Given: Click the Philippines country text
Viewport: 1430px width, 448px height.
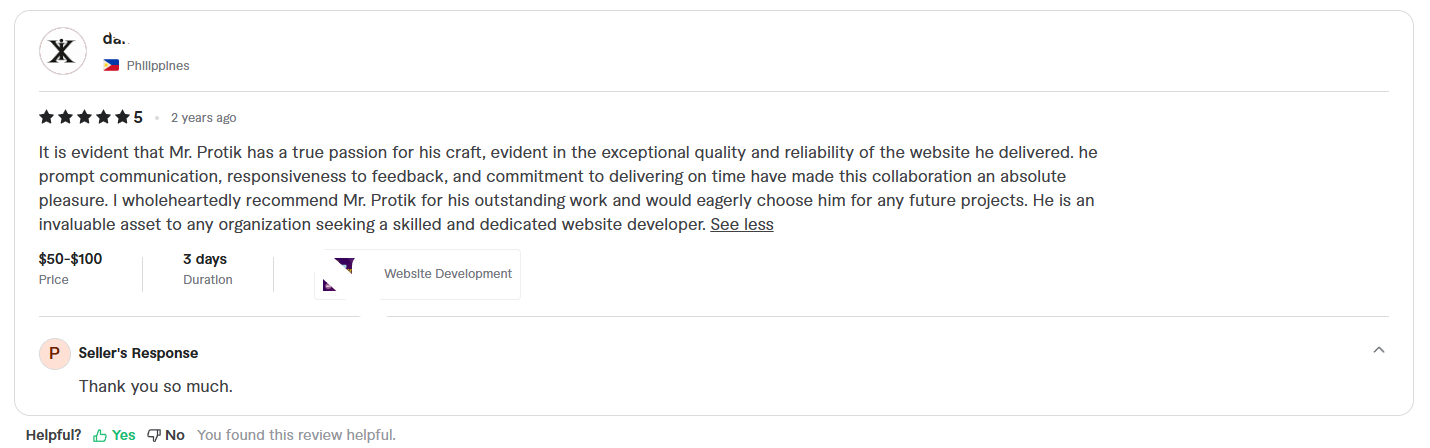Looking at the screenshot, I should 157,66.
